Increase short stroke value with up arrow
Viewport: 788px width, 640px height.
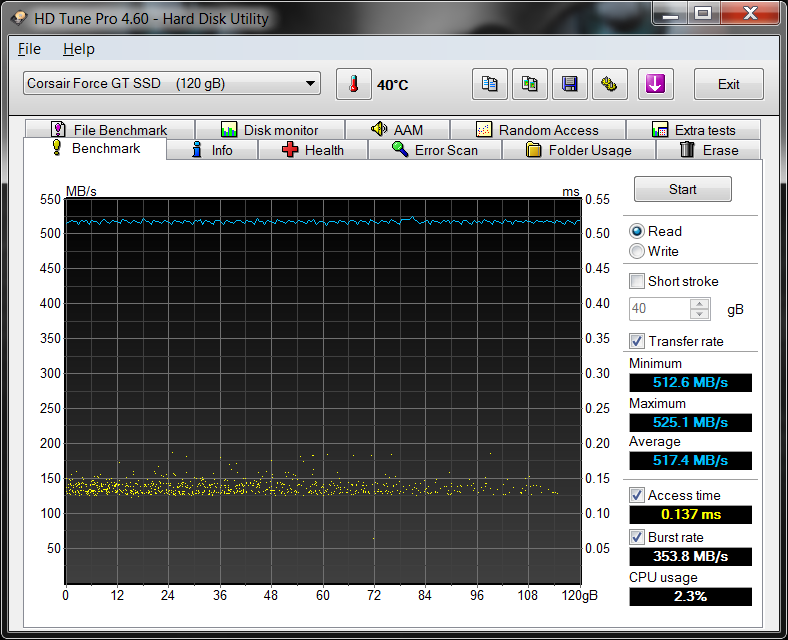coord(700,304)
